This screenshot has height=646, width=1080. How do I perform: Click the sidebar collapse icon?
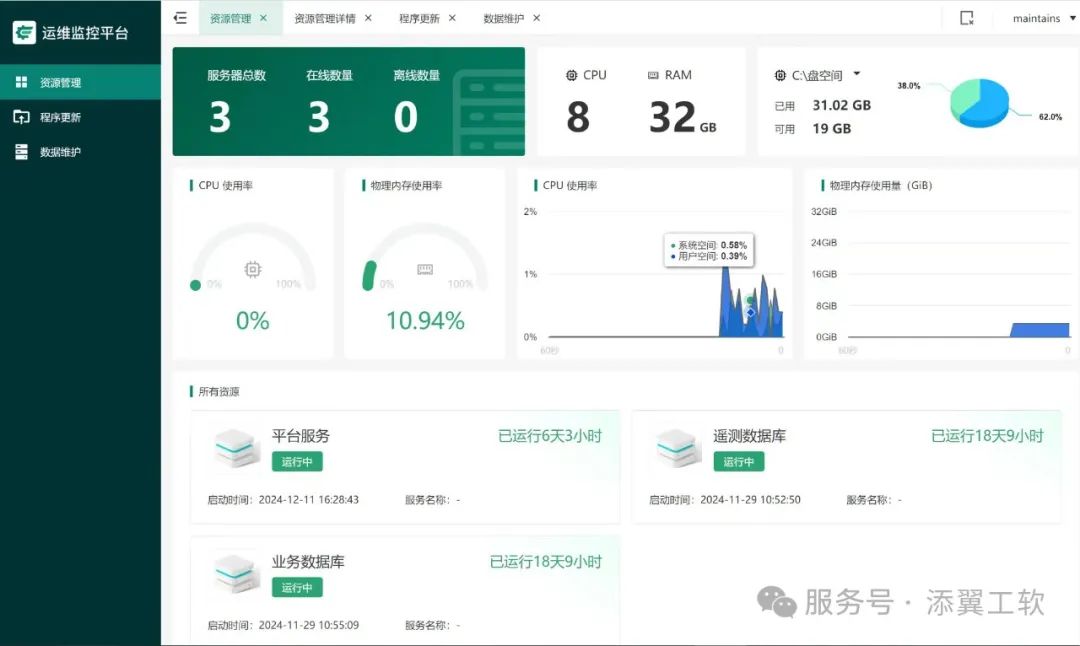(180, 18)
